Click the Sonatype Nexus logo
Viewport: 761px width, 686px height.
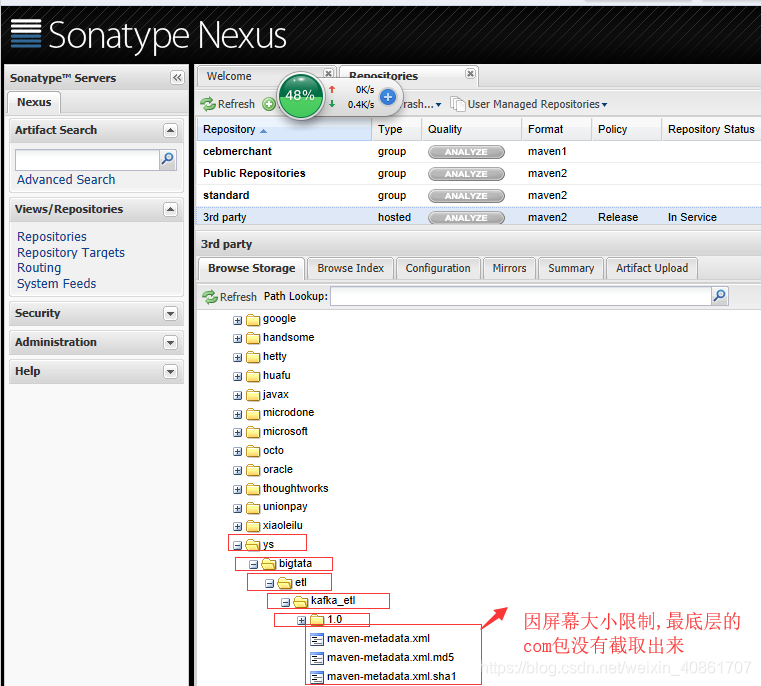tap(148, 35)
